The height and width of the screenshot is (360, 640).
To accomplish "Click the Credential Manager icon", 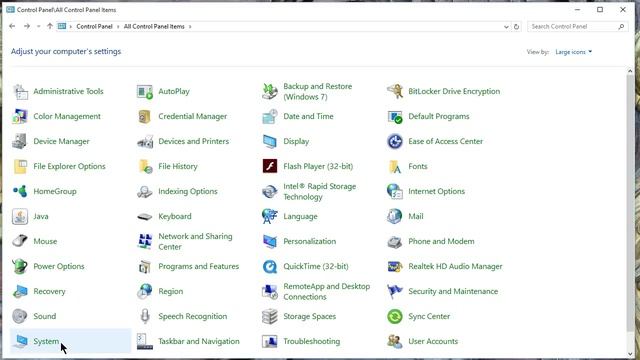I will coord(145,116).
